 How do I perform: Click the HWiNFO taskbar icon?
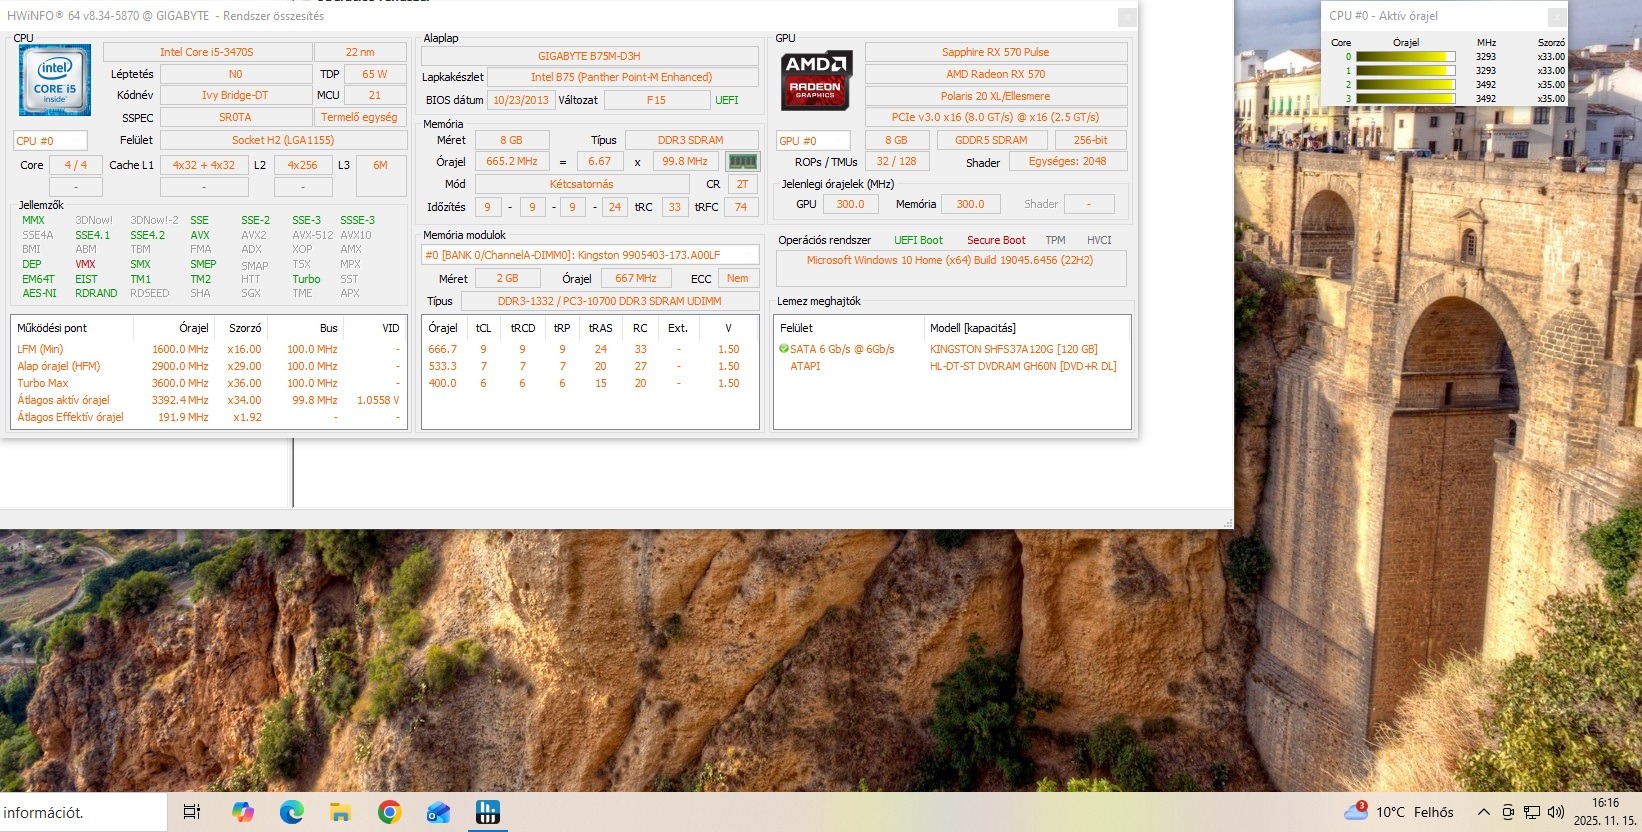pos(487,812)
